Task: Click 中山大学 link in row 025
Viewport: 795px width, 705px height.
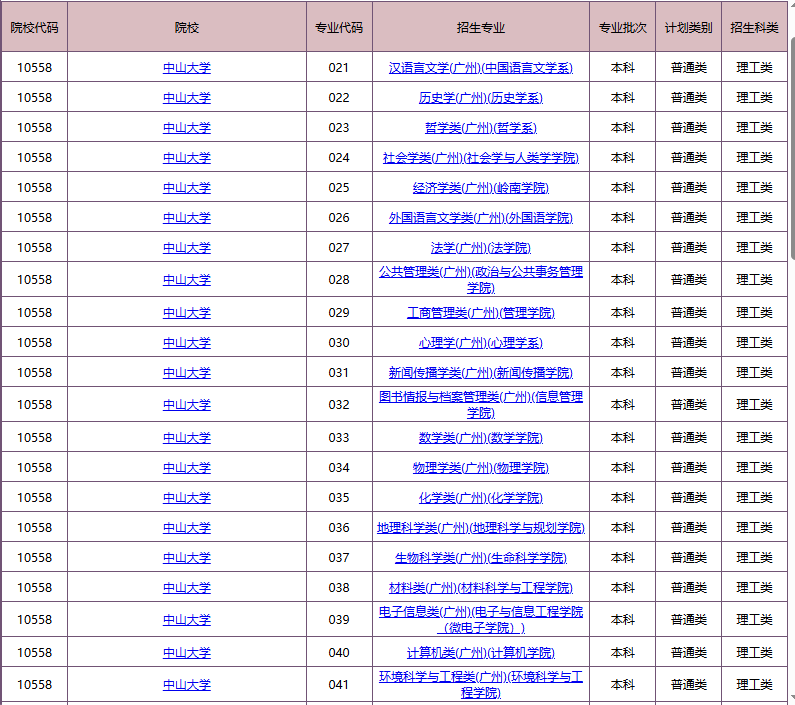Action: pyautogui.click(x=187, y=188)
